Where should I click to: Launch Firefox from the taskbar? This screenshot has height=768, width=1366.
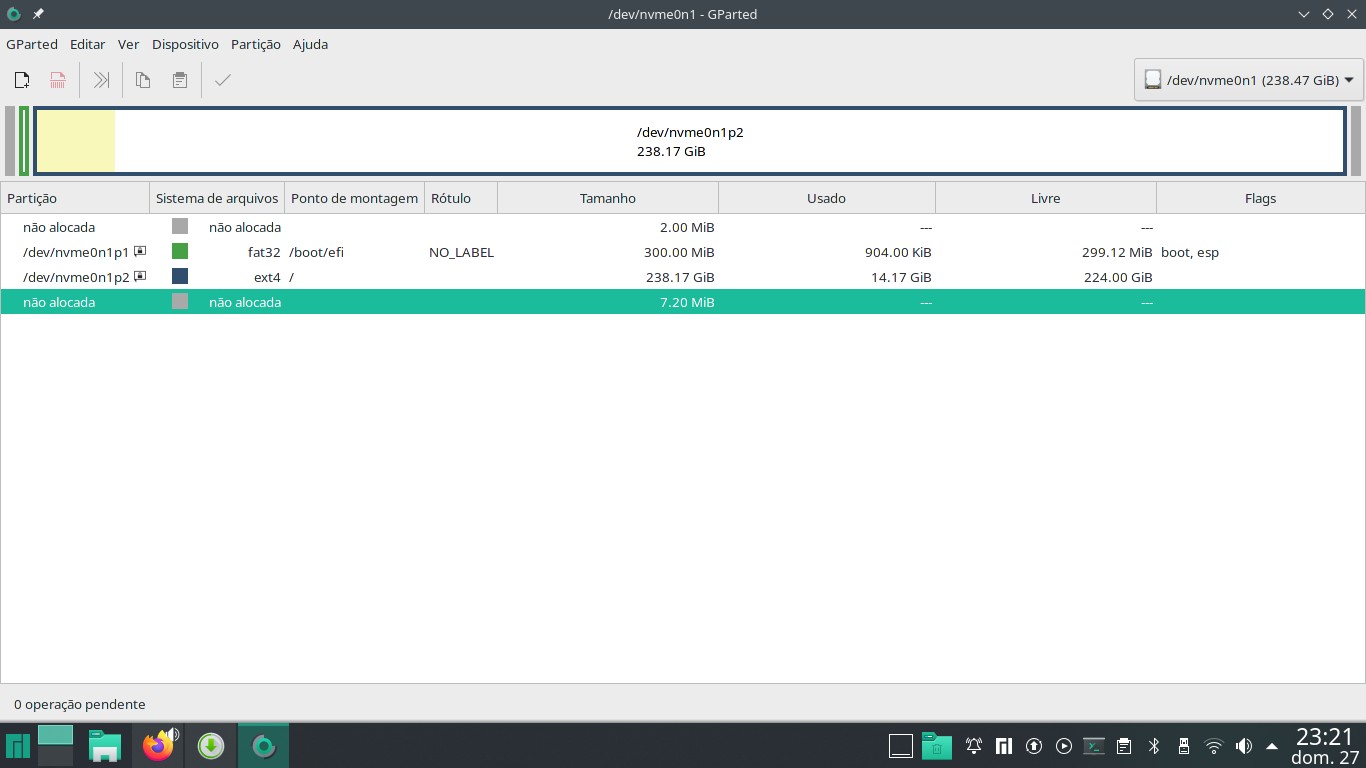(x=158, y=746)
